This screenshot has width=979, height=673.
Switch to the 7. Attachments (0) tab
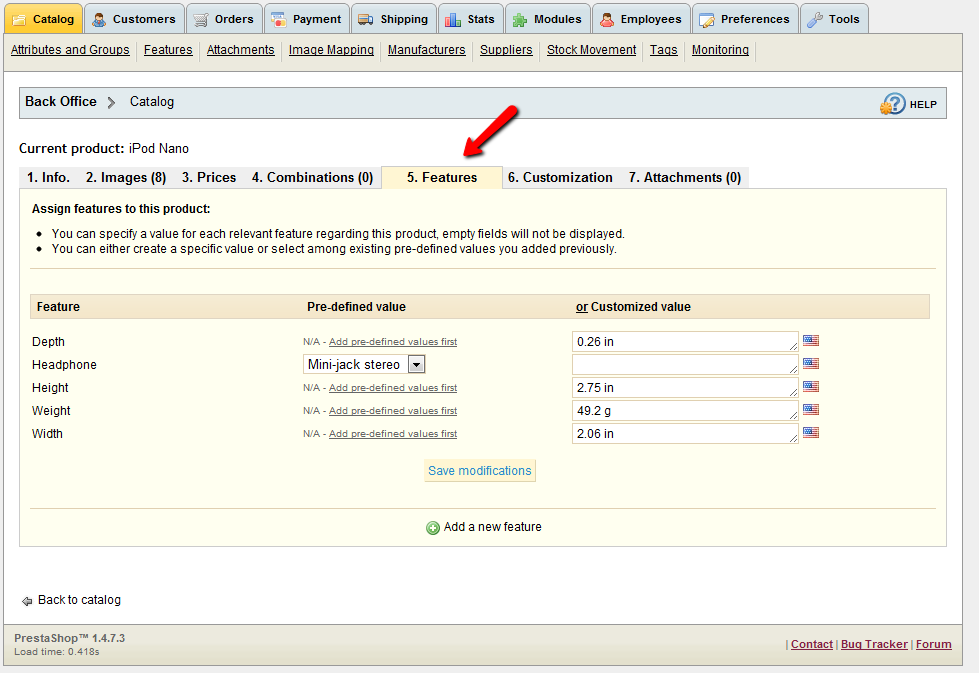685,177
